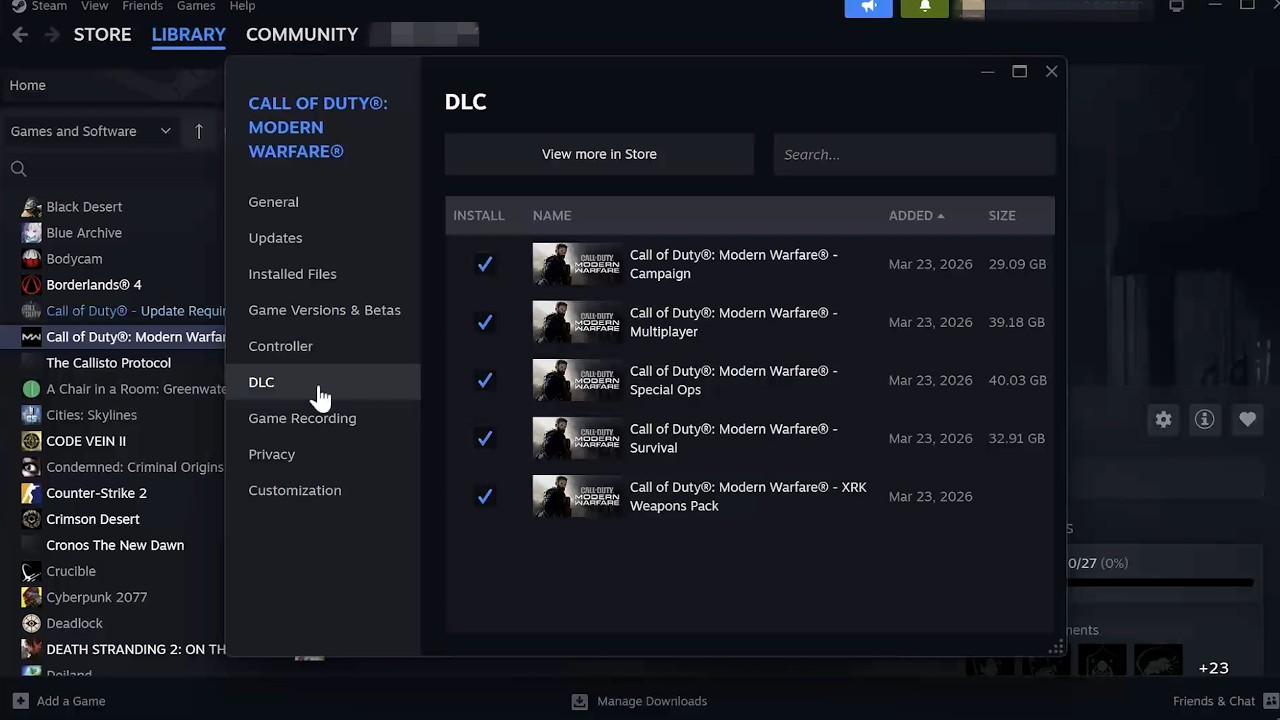Viewport: 1280px width, 720px height.
Task: Open the General settings tab
Action: [x=323, y=202]
